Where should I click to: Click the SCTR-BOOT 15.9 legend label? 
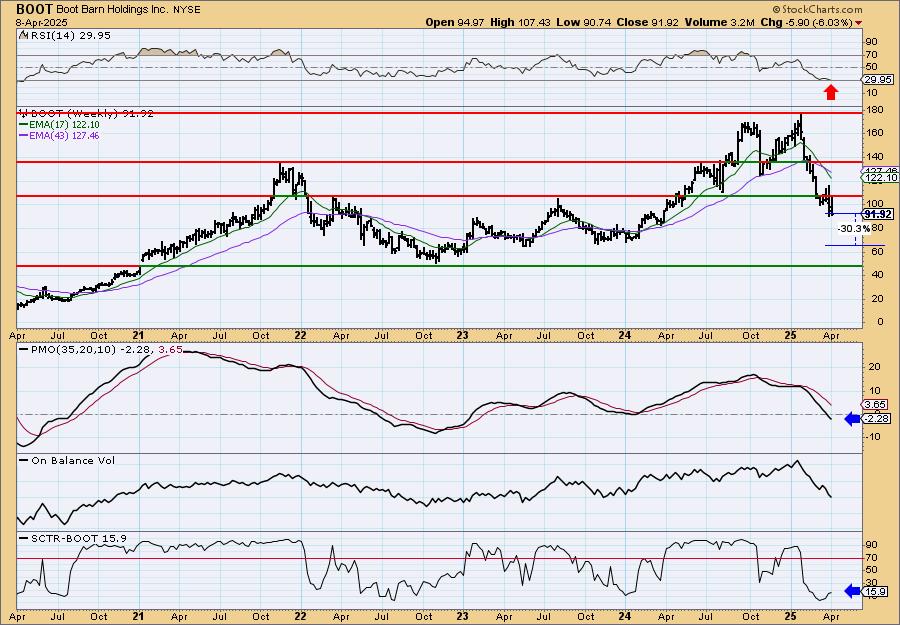point(79,538)
